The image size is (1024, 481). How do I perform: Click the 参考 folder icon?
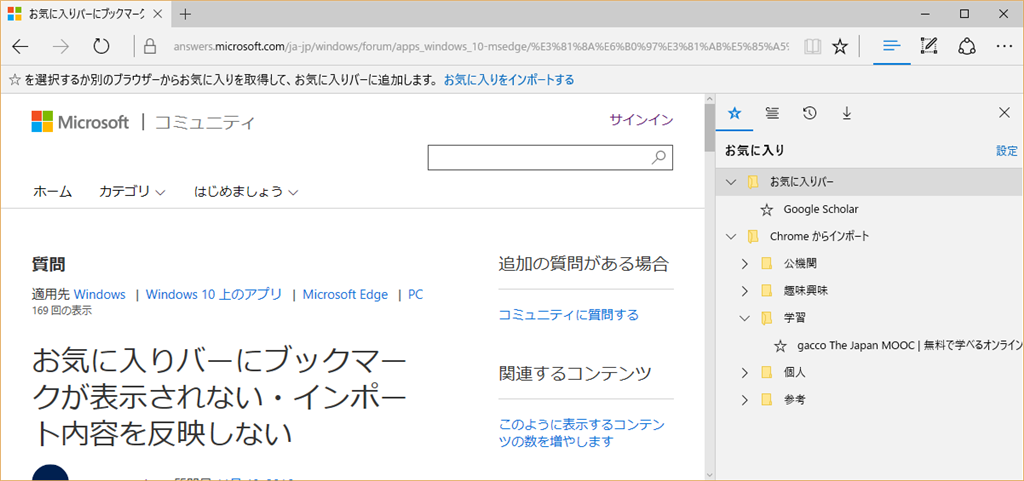click(767, 399)
